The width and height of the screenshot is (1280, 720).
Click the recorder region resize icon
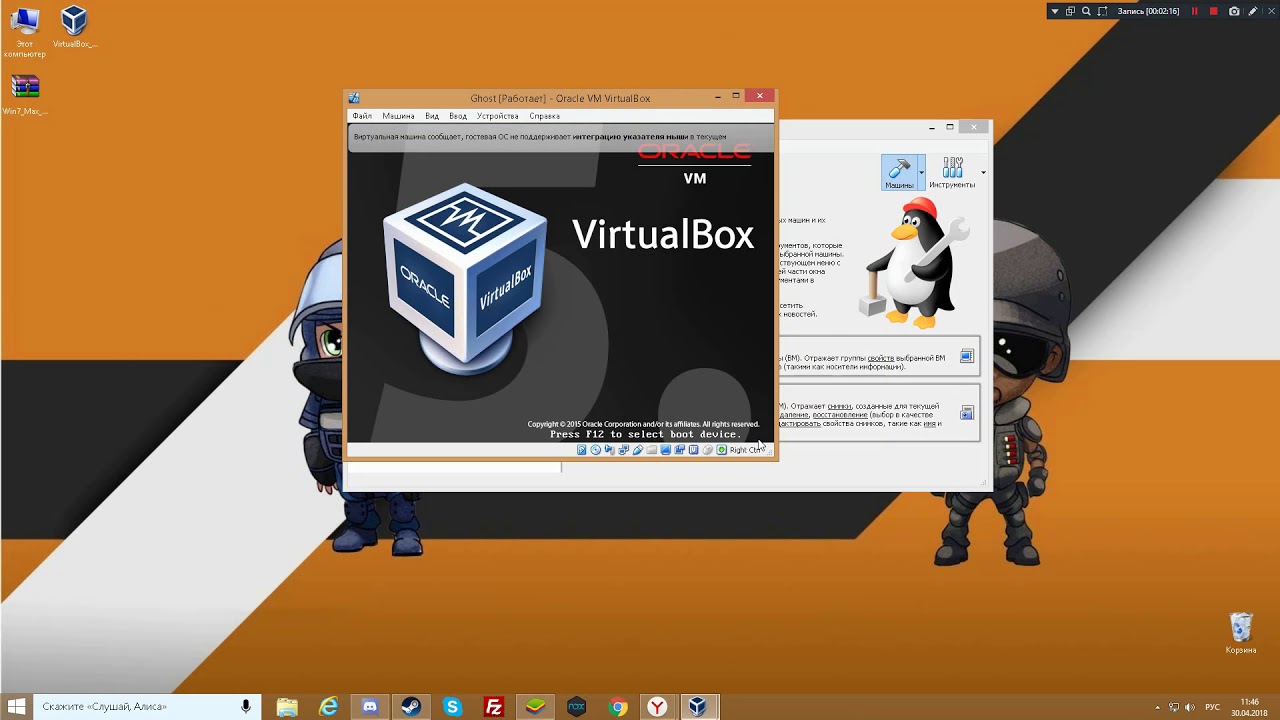[1102, 11]
